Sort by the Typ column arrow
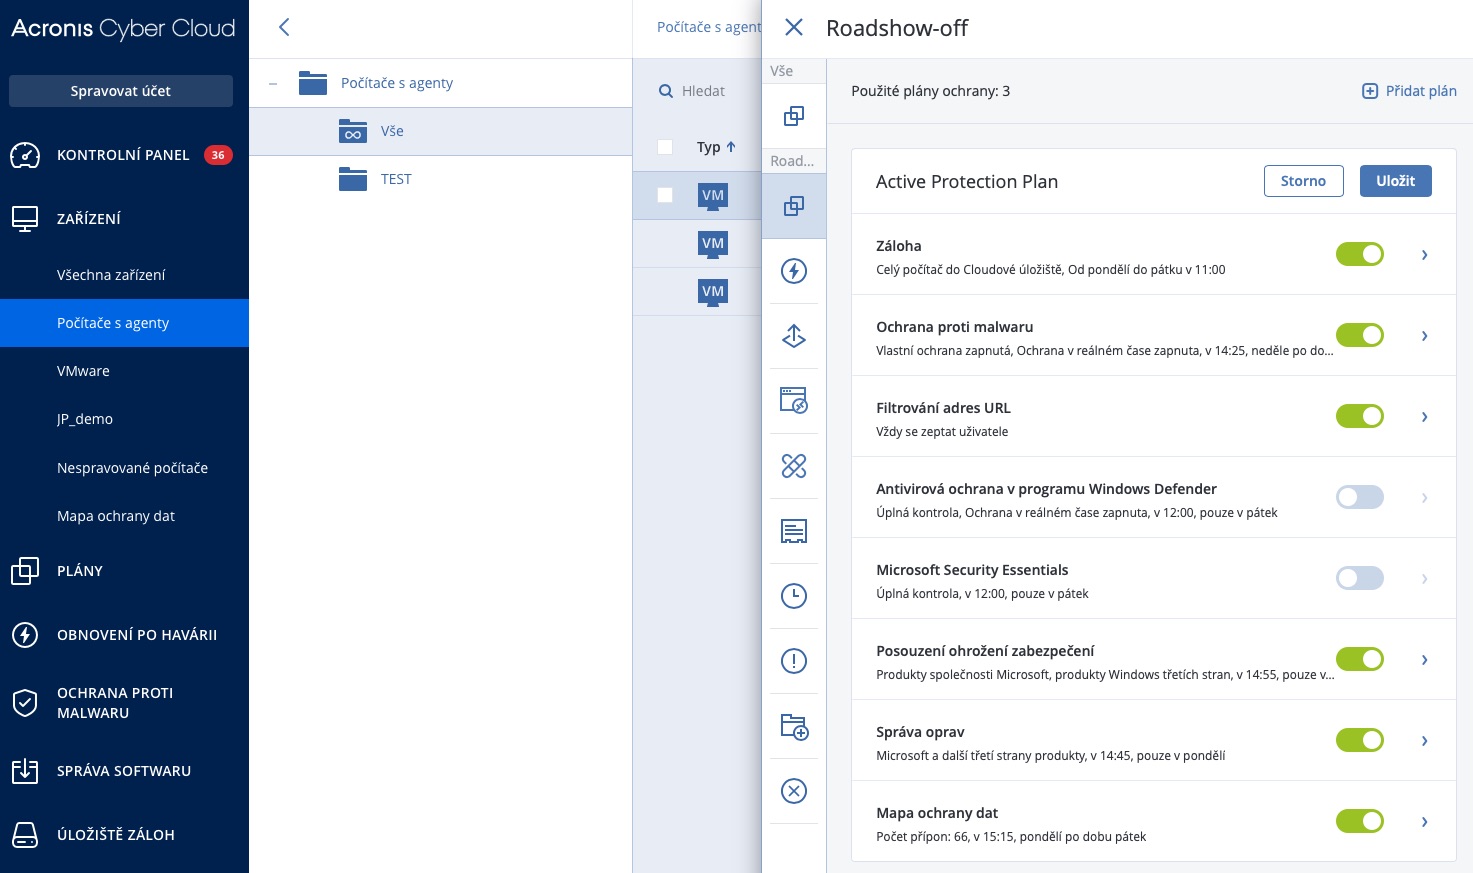Image resolution: width=1473 pixels, height=873 pixels. (x=731, y=147)
